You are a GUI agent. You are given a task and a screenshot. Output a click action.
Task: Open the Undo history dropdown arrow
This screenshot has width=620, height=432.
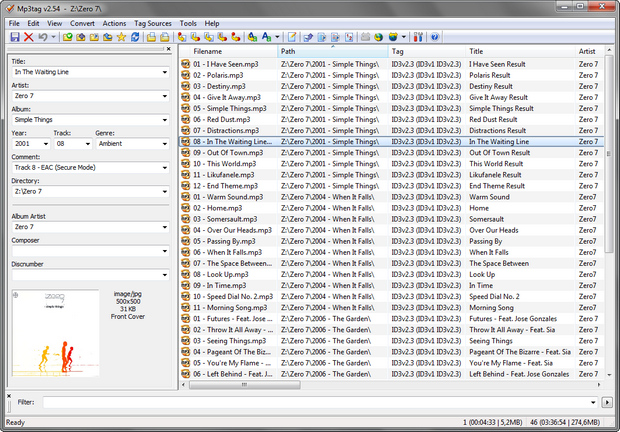[x=53, y=37]
